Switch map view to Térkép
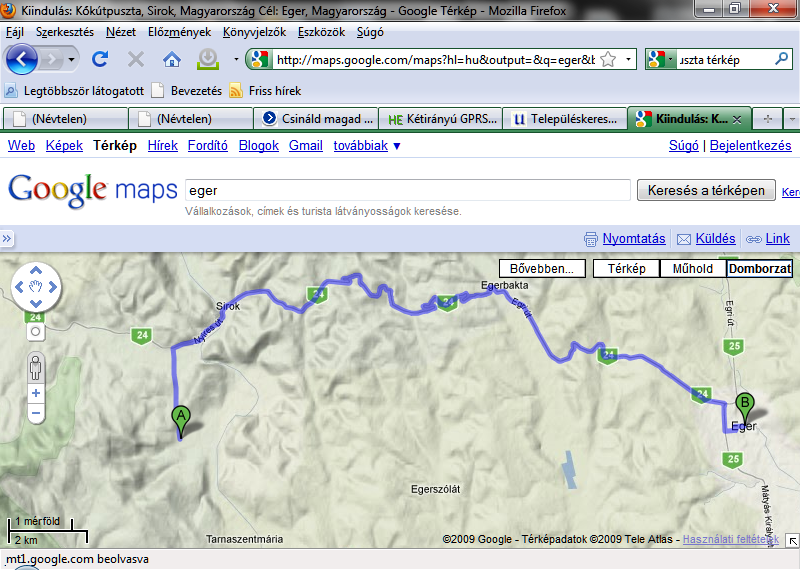The height and width of the screenshot is (570, 800). pyautogui.click(x=627, y=268)
